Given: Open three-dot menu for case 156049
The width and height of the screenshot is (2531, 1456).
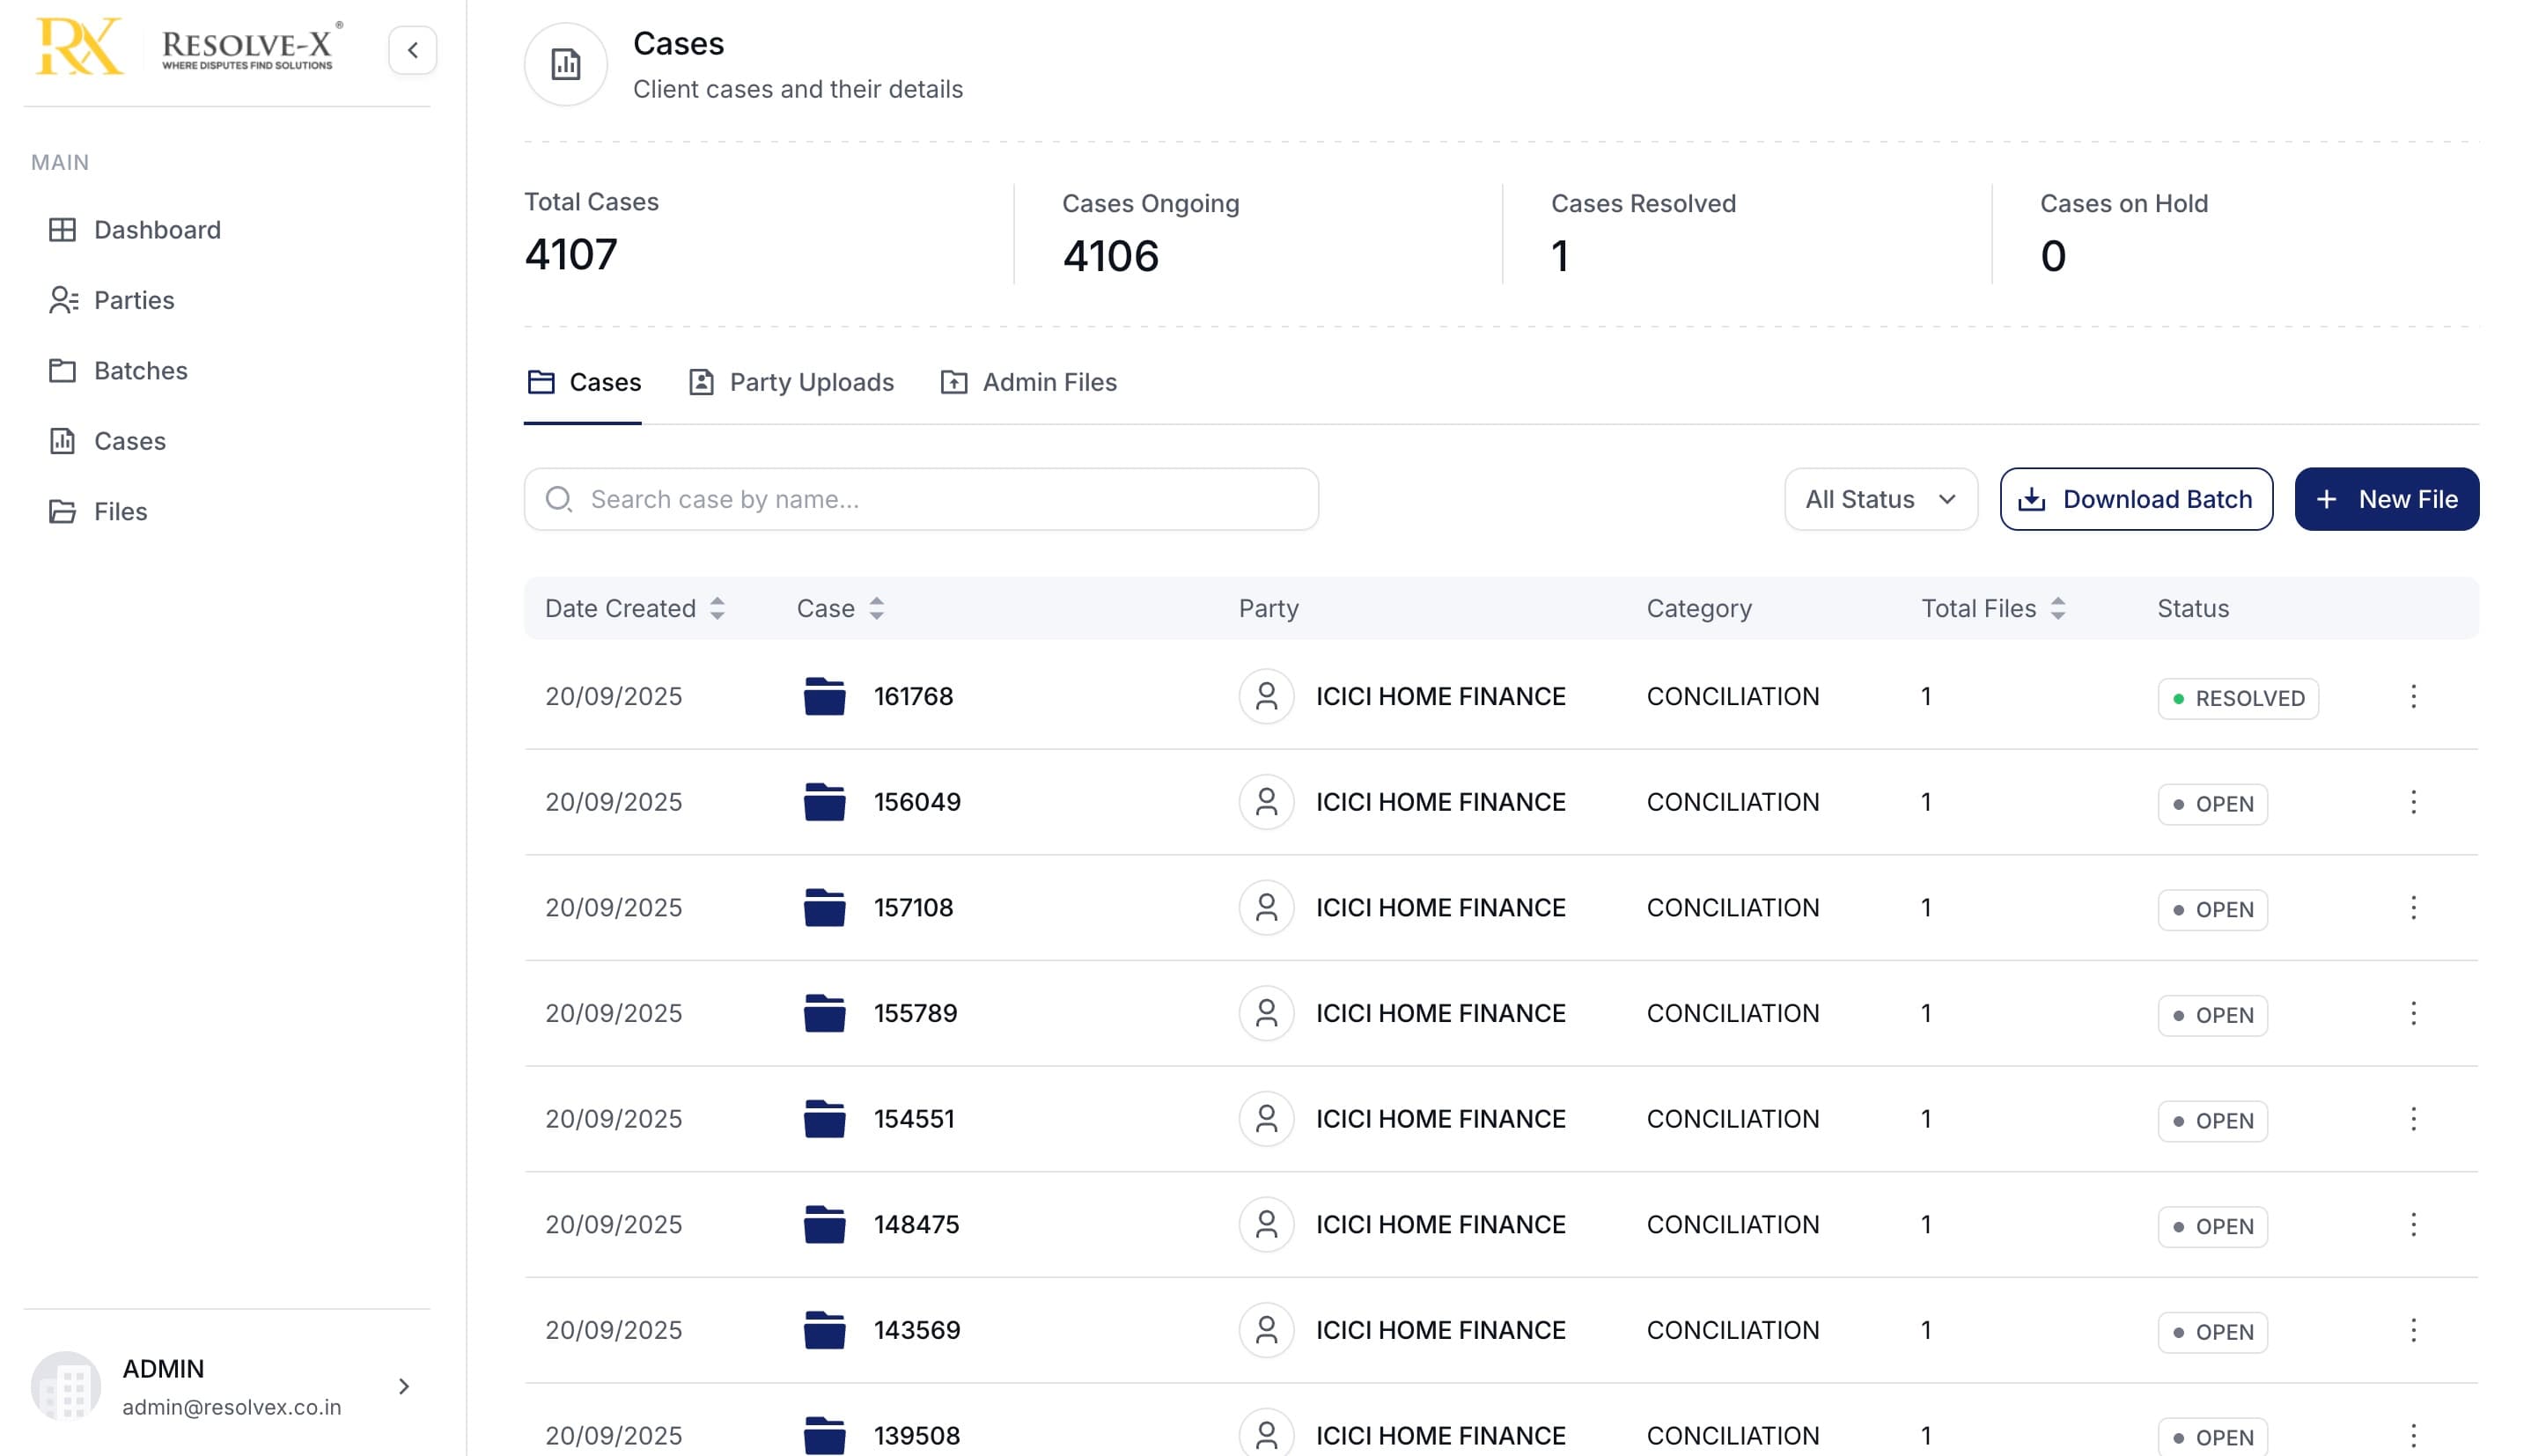Looking at the screenshot, I should tap(2413, 802).
